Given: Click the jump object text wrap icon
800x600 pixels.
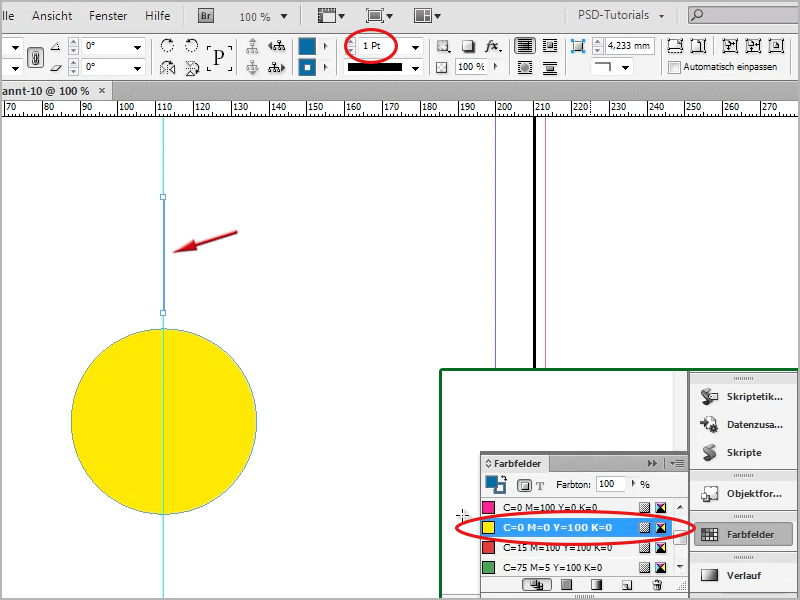Looking at the screenshot, I should 549,67.
